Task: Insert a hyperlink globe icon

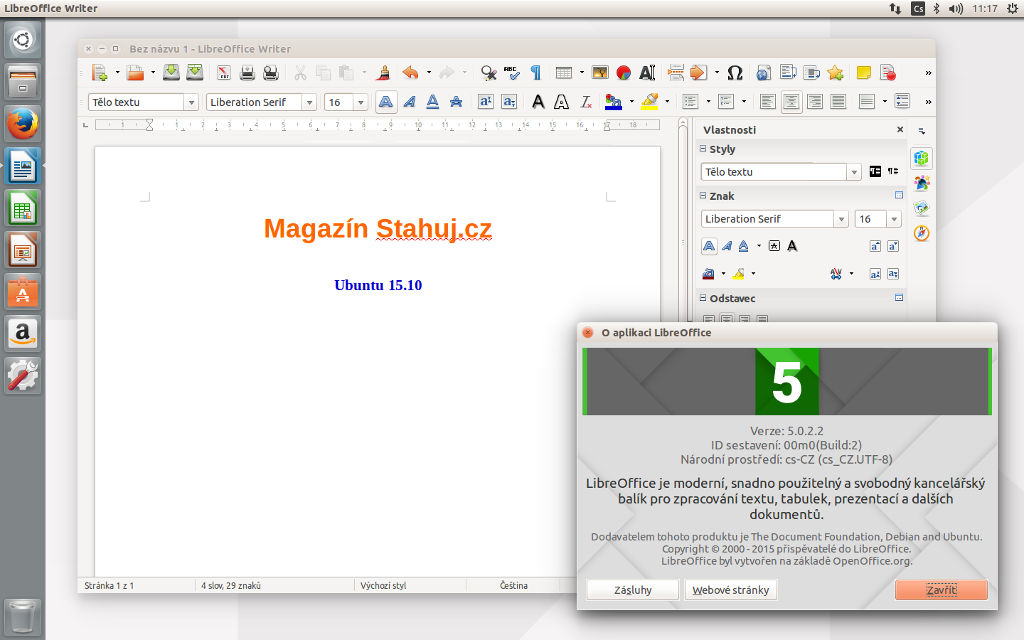Action: 763,72
